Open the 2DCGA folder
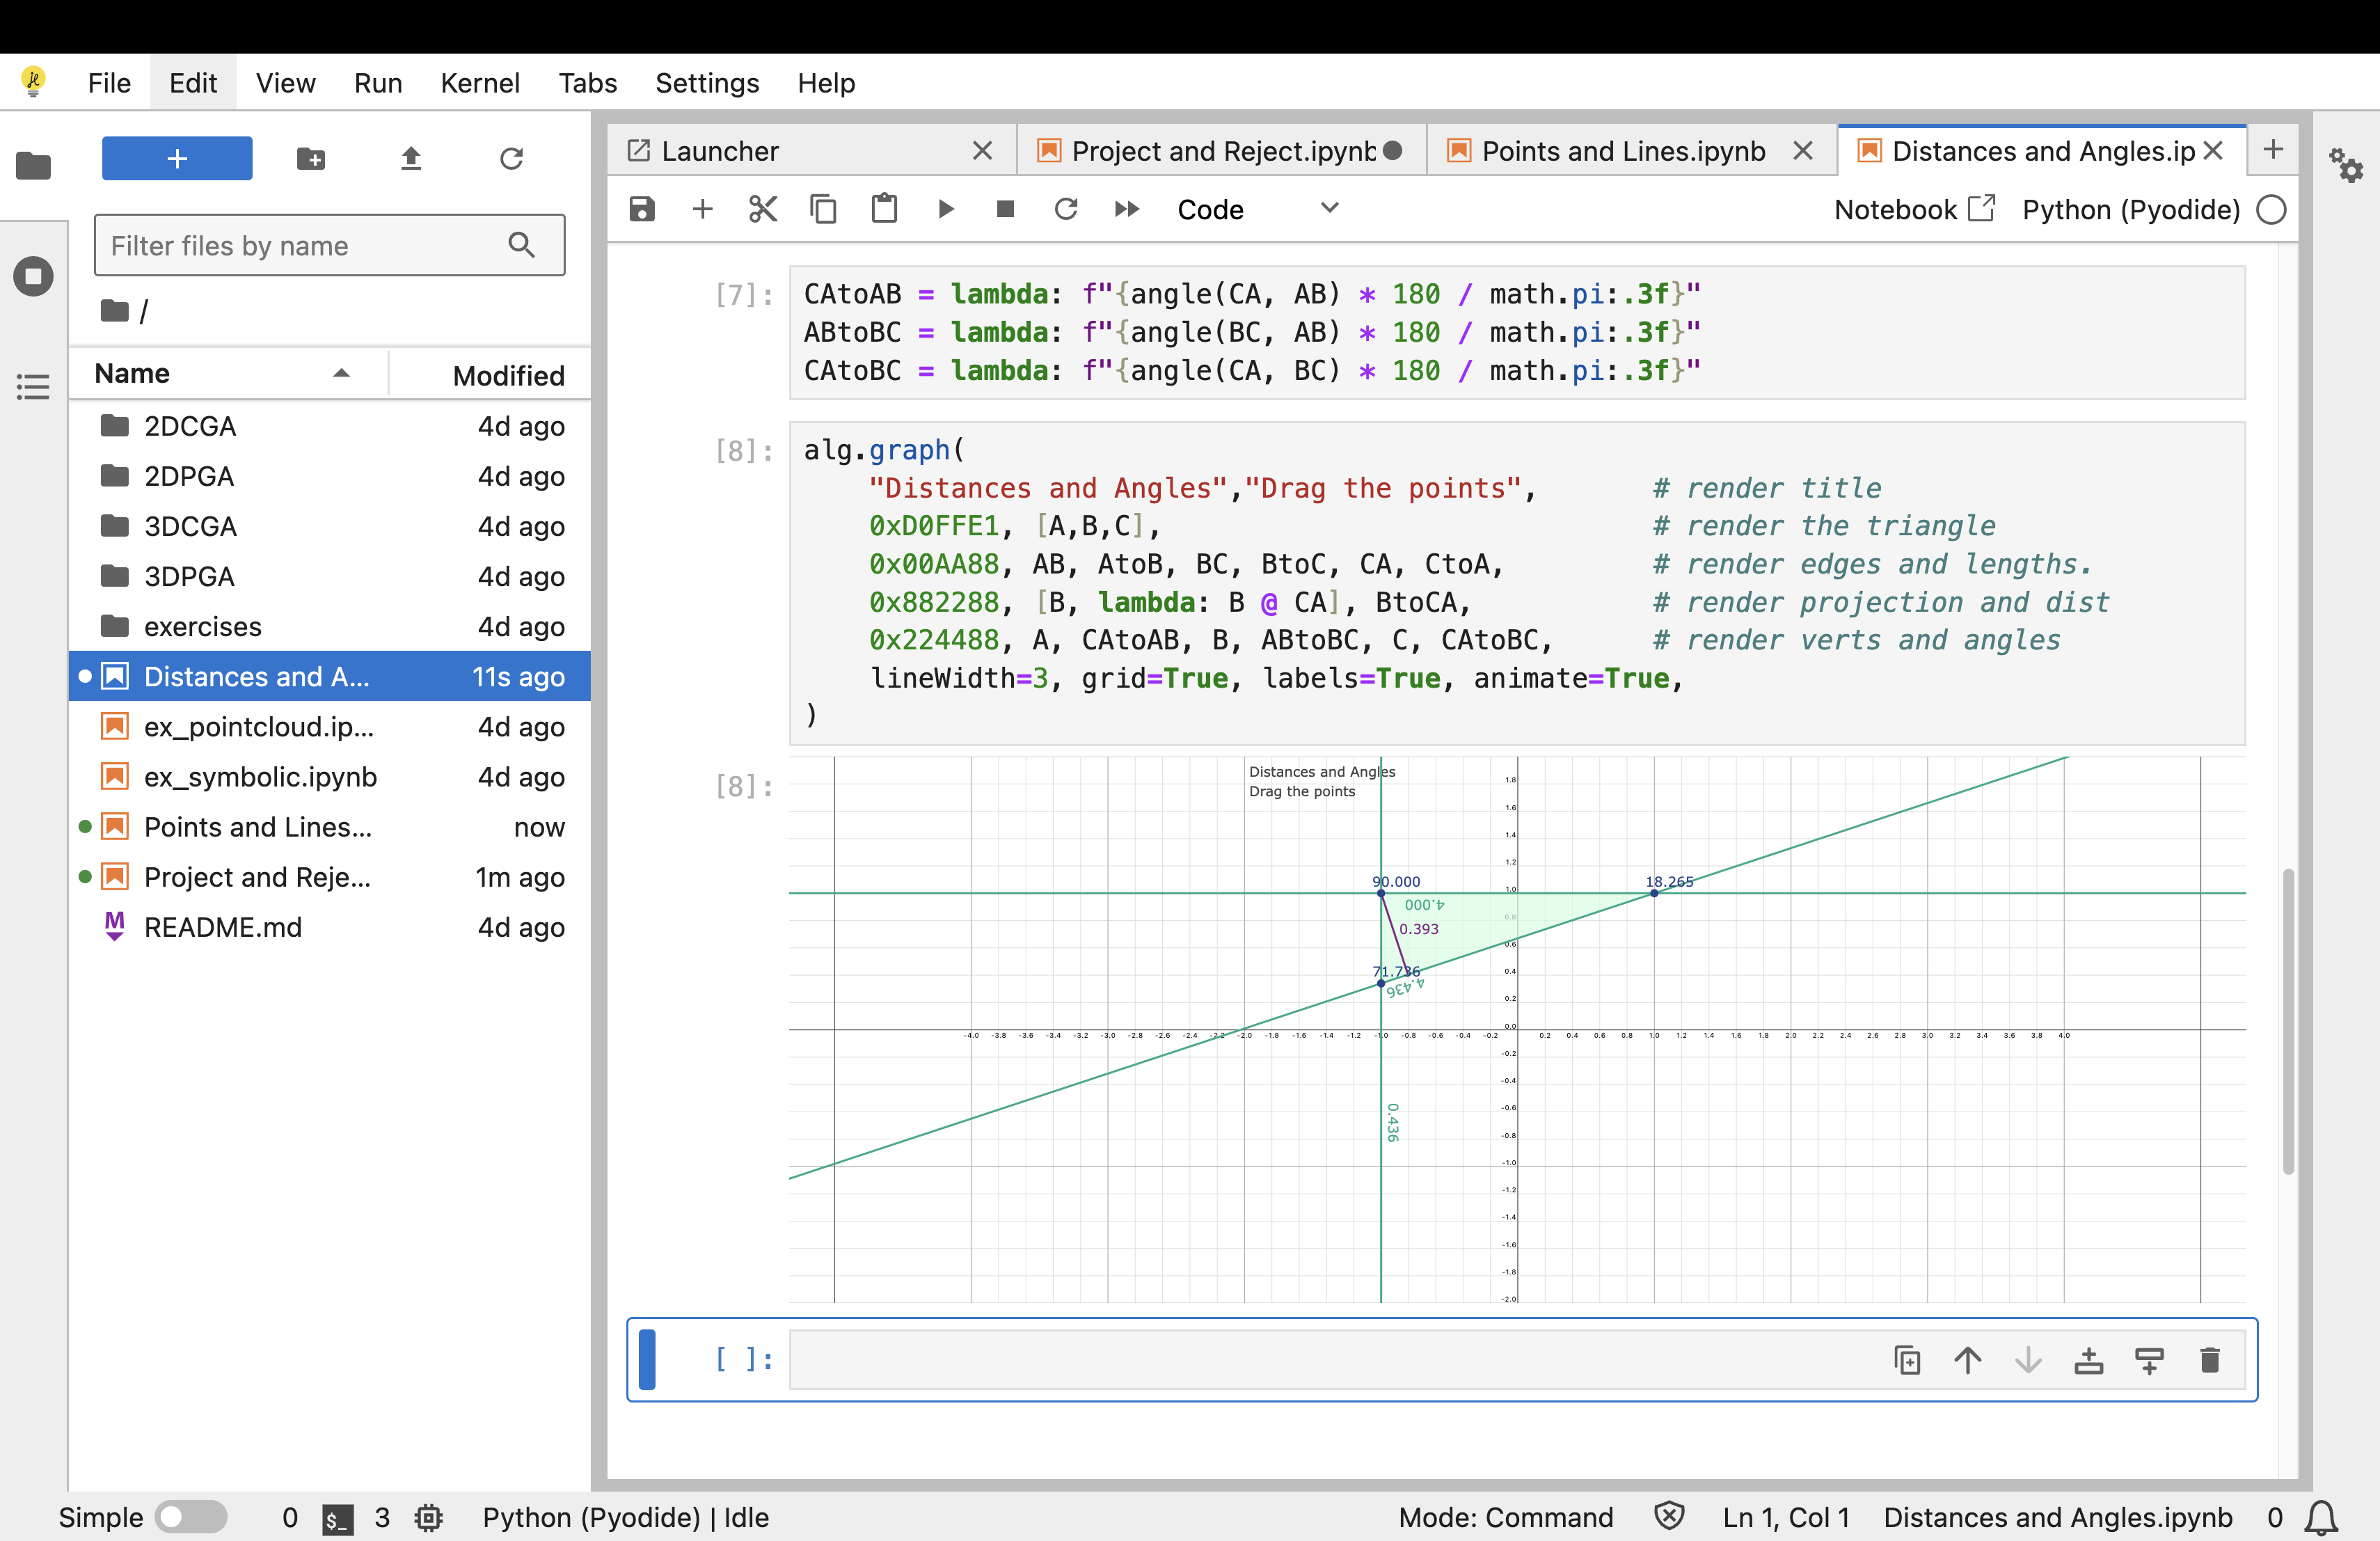The image size is (2380, 1541). 189,426
